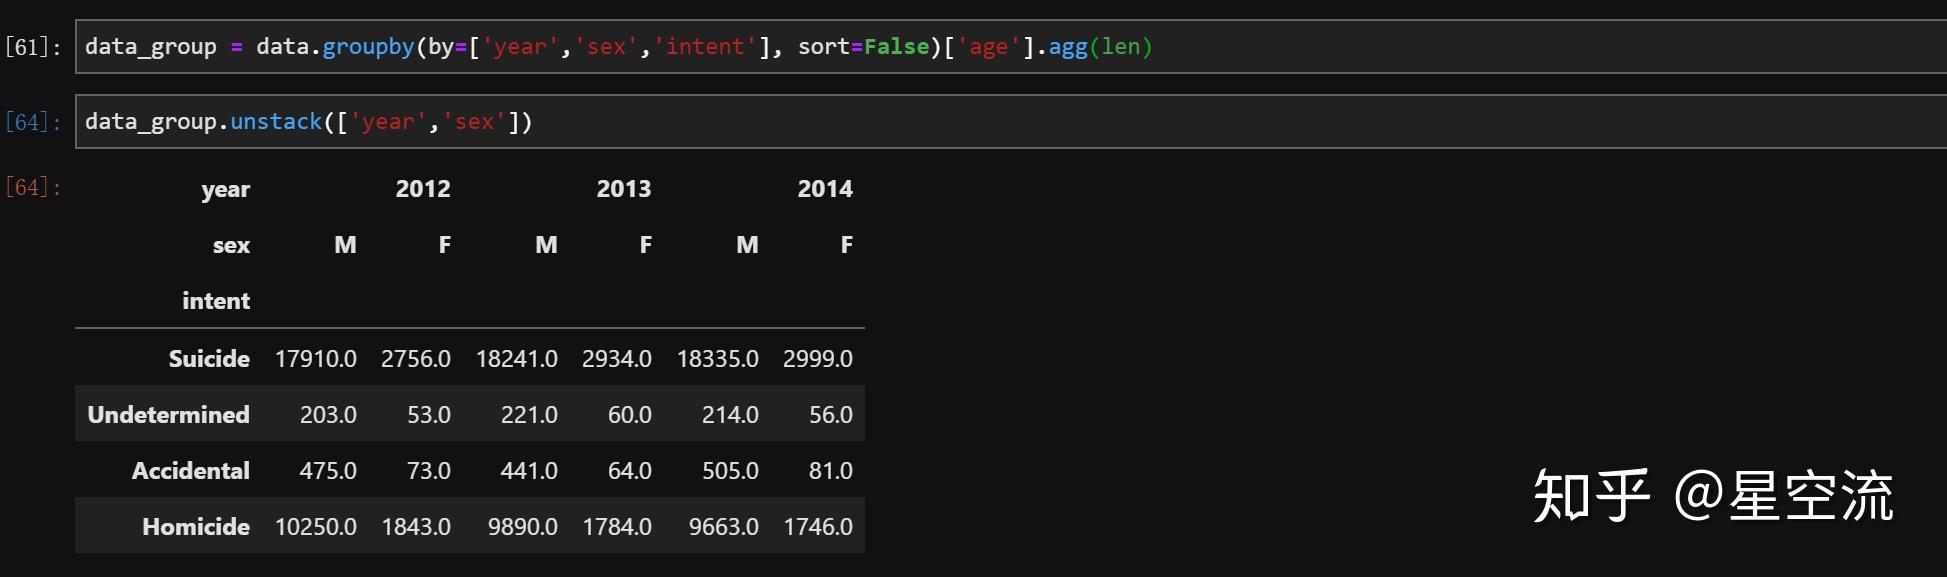
Task: Select cell value 221.0
Action: click(x=529, y=415)
